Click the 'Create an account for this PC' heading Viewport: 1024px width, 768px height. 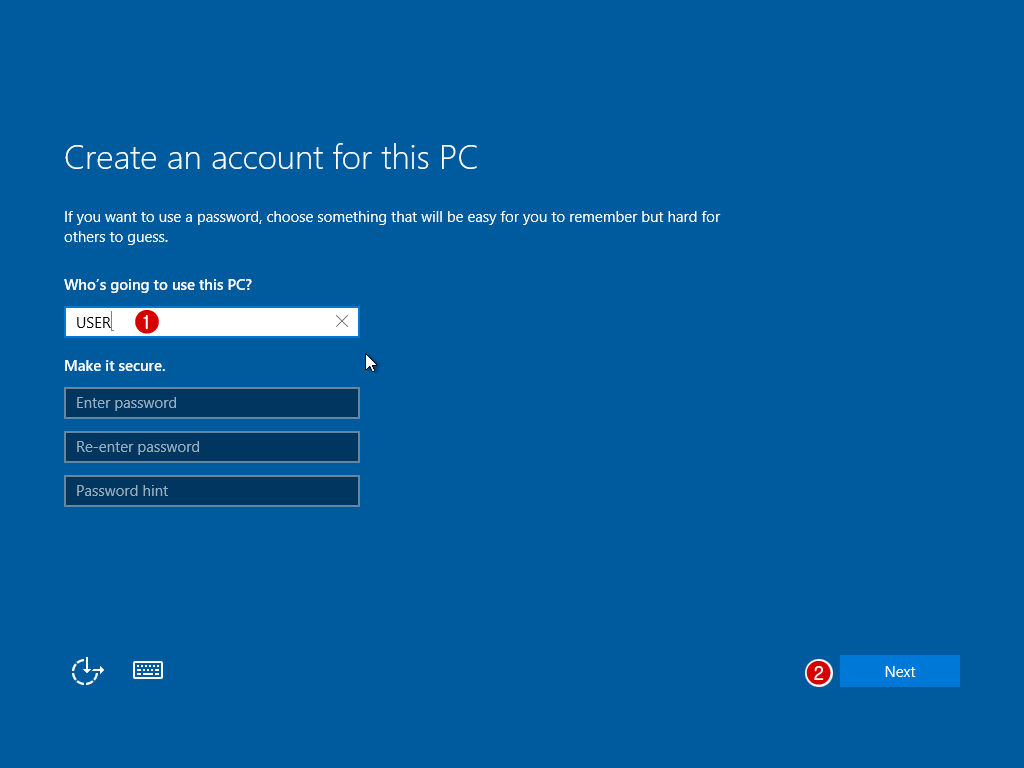pyautogui.click(x=271, y=157)
